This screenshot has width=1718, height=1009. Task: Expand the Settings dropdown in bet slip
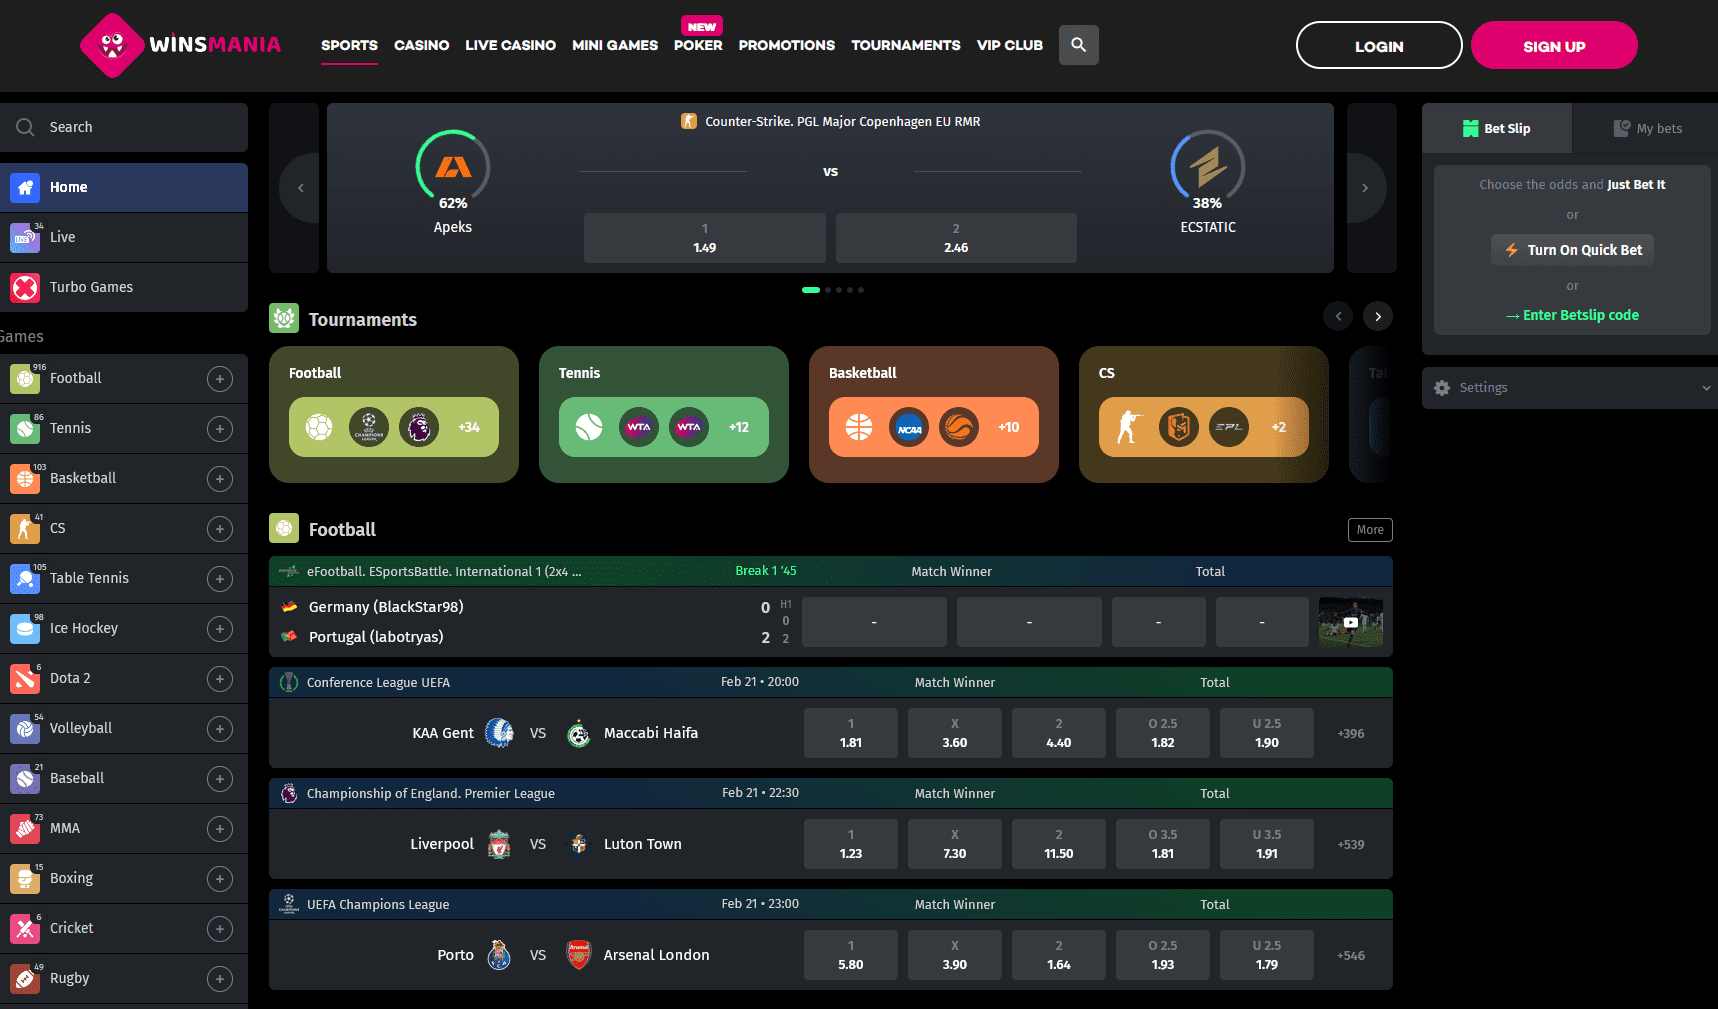point(1706,388)
